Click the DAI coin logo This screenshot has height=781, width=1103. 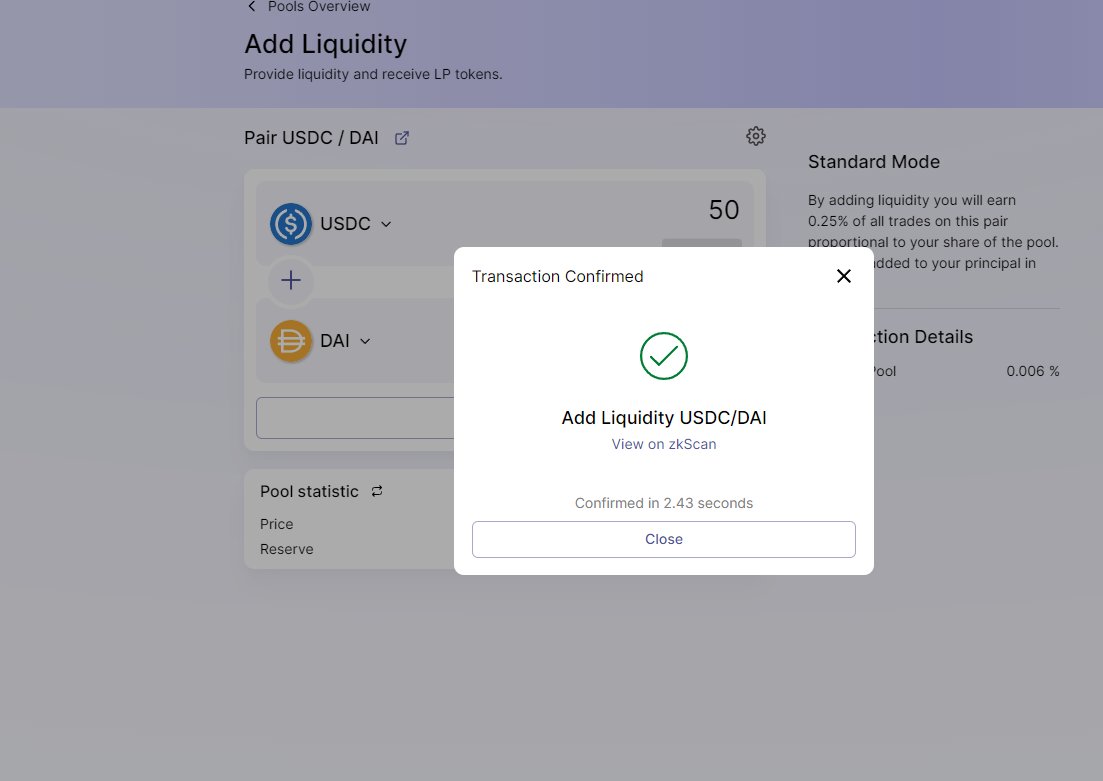[291, 341]
